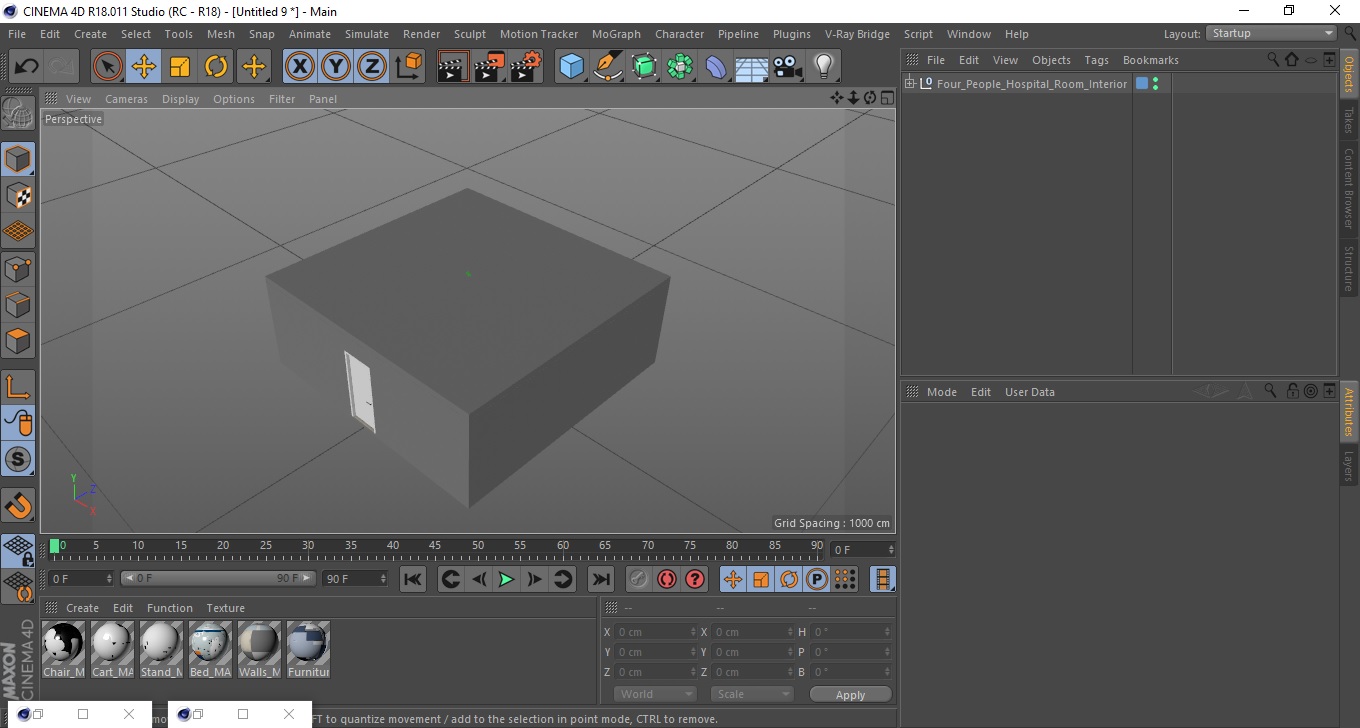Viewport: 1360px width, 728px height.
Task: Toggle Z axis lock
Action: click(372, 67)
